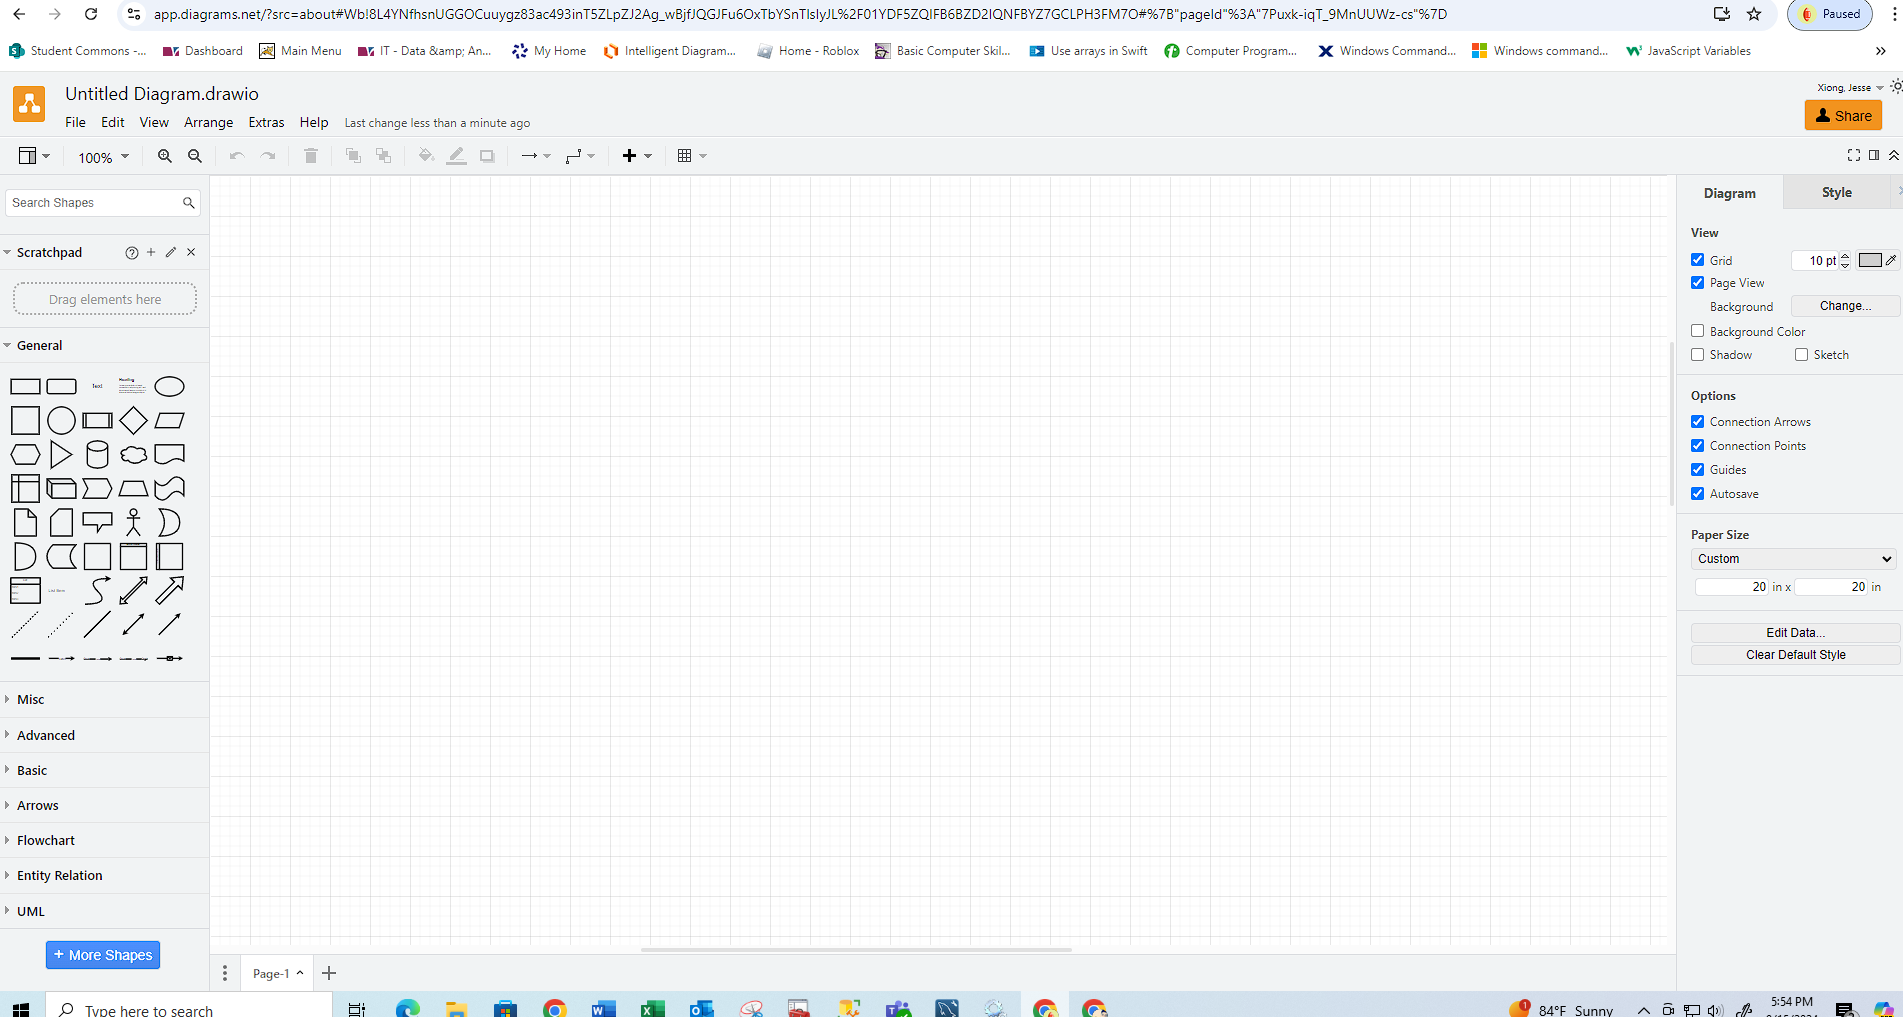This screenshot has width=1903, height=1017.
Task: Select the Line Color tool
Action: coord(456,156)
